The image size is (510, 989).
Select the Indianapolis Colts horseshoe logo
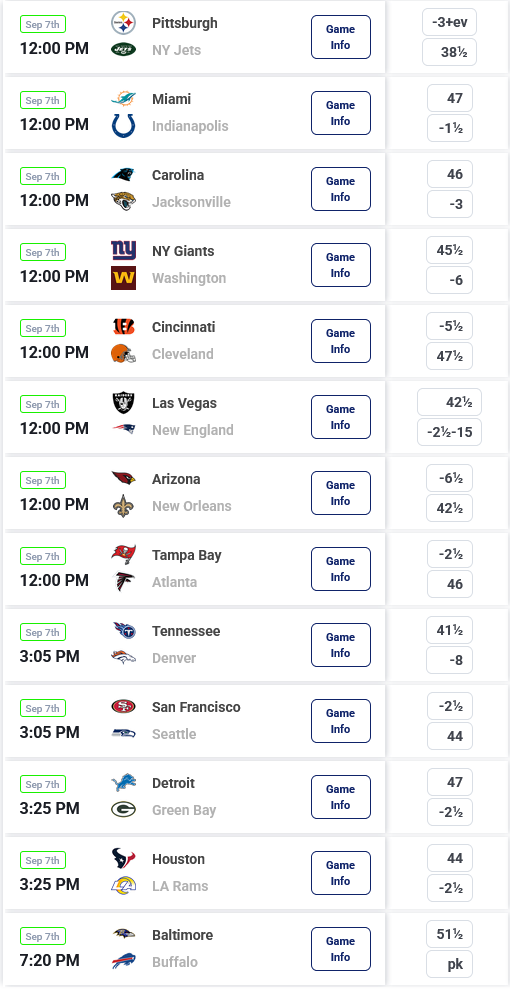(x=124, y=126)
